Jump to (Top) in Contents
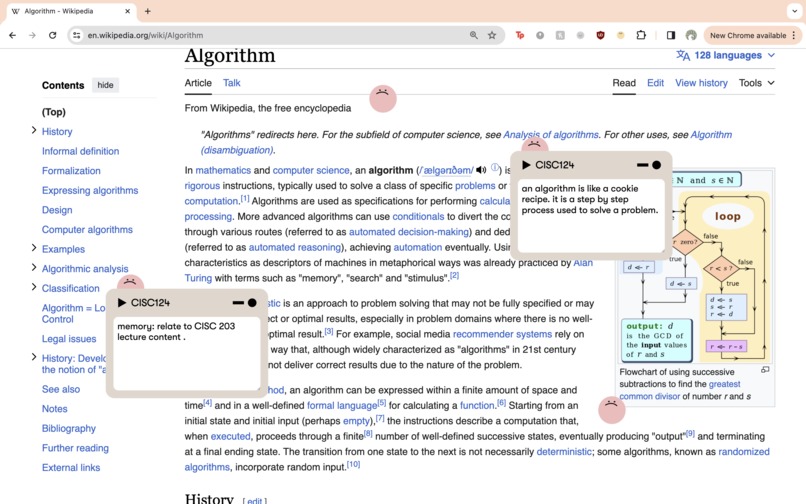The width and height of the screenshot is (806, 504). [x=54, y=112]
